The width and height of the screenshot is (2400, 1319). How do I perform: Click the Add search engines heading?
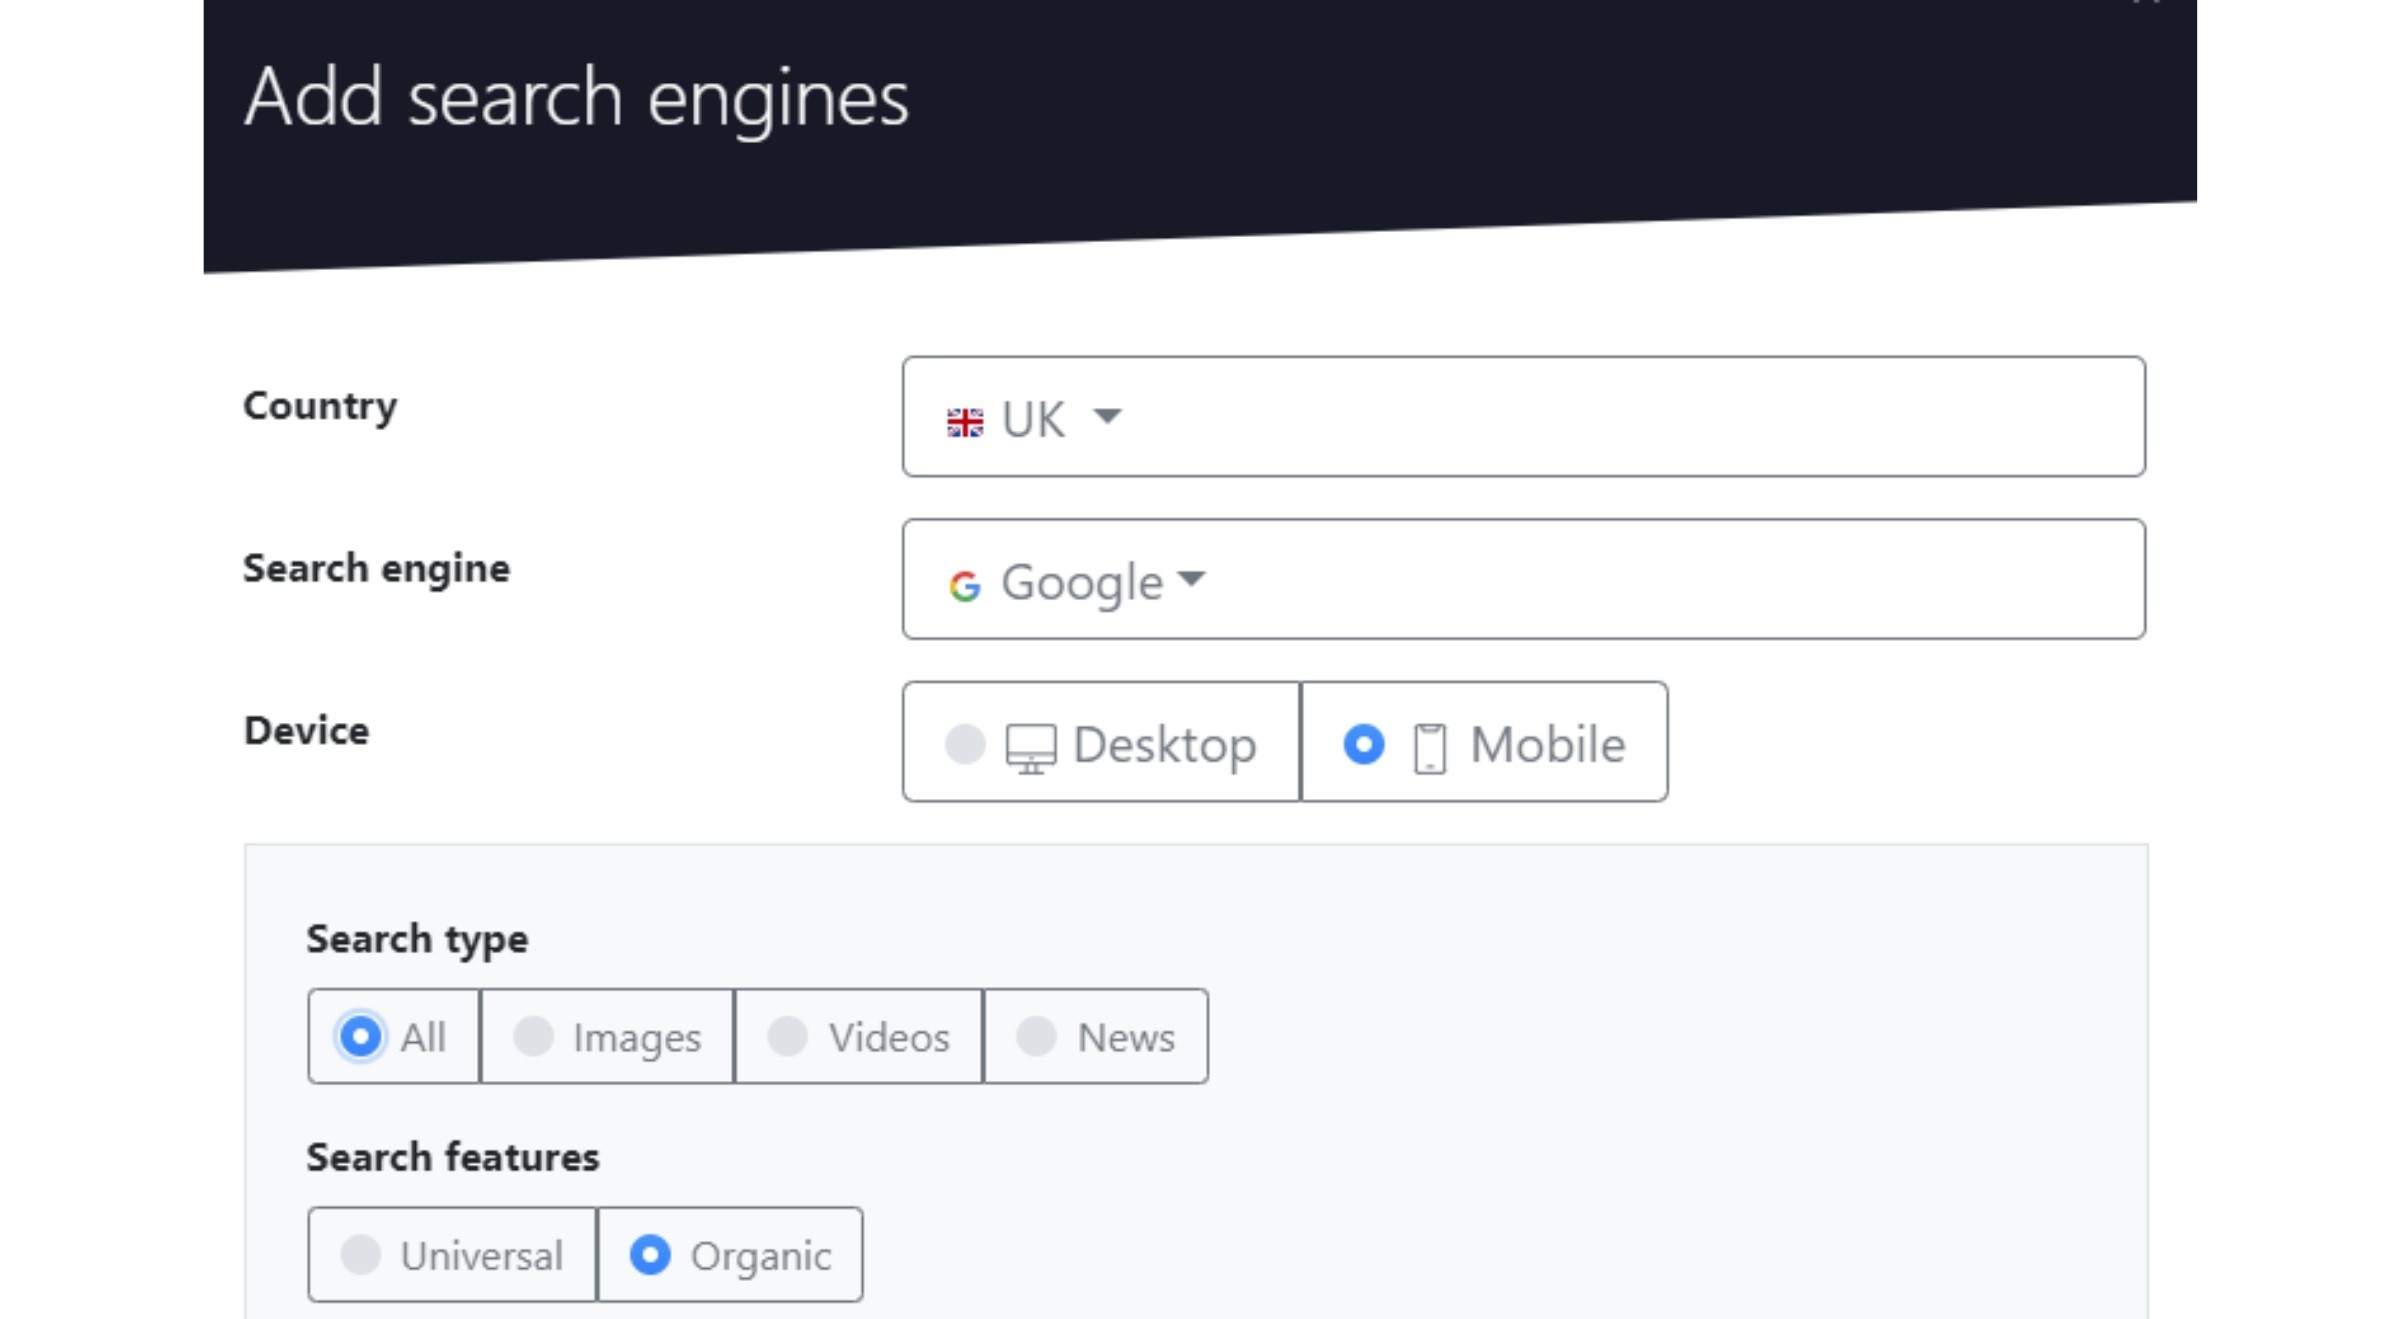pos(577,98)
